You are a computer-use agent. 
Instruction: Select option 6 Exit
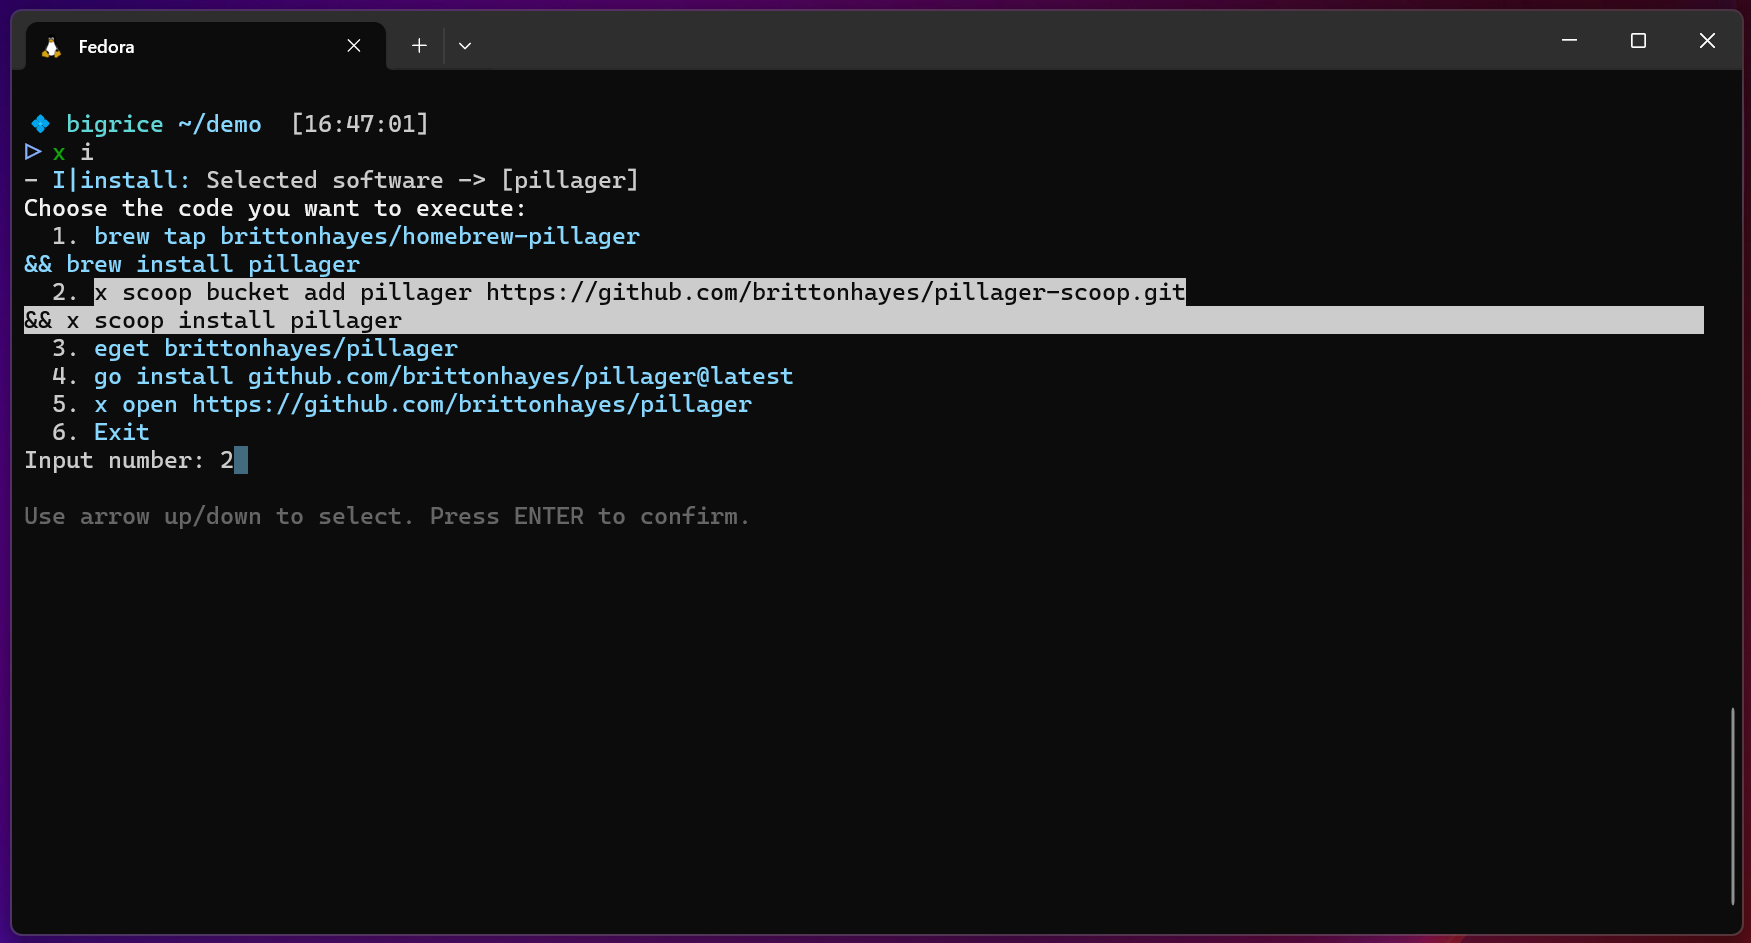[122, 432]
